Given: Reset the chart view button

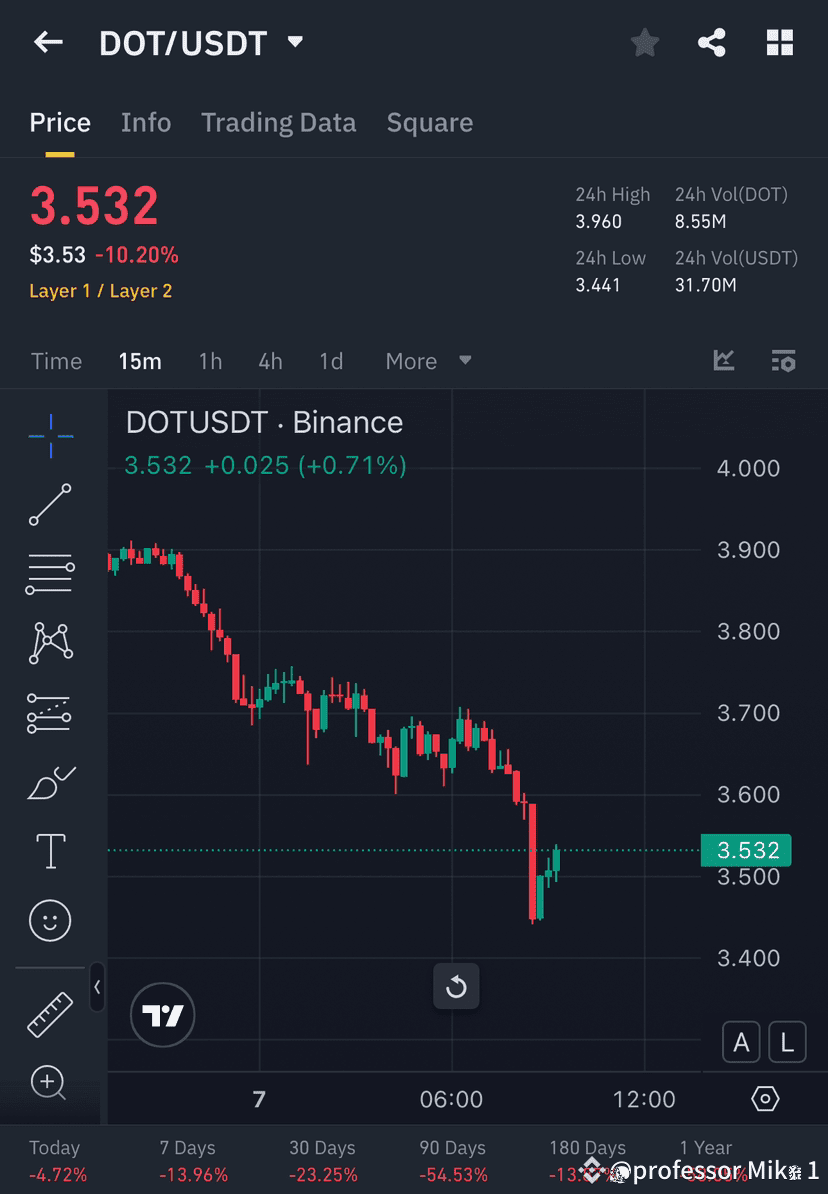Looking at the screenshot, I should 456,986.
